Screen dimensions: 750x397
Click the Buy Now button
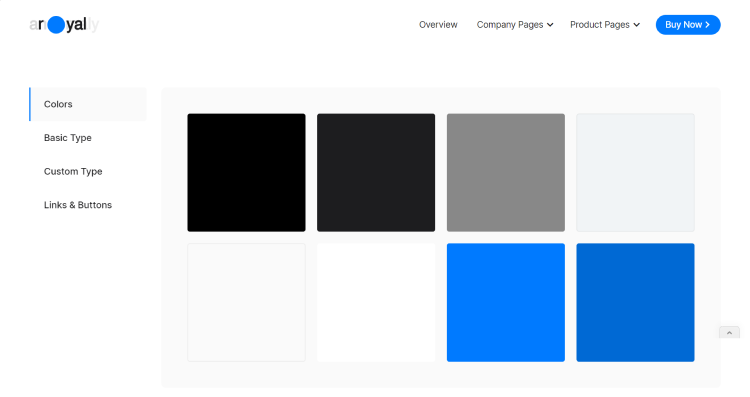(x=688, y=25)
